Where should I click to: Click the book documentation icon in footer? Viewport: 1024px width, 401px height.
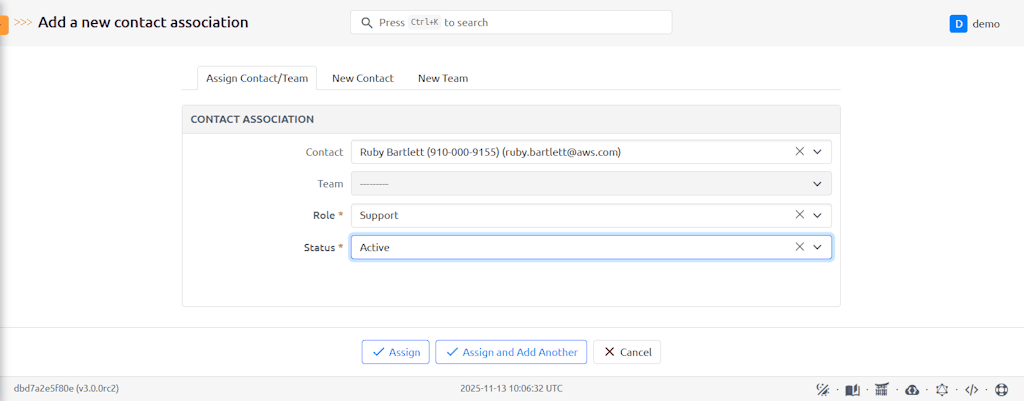(852, 389)
